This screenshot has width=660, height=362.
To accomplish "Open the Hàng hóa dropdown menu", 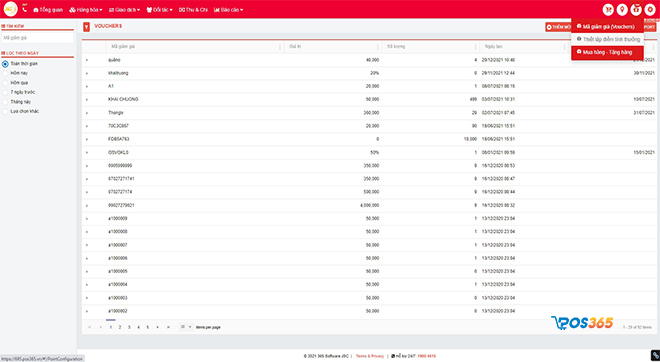I will [x=86, y=10].
